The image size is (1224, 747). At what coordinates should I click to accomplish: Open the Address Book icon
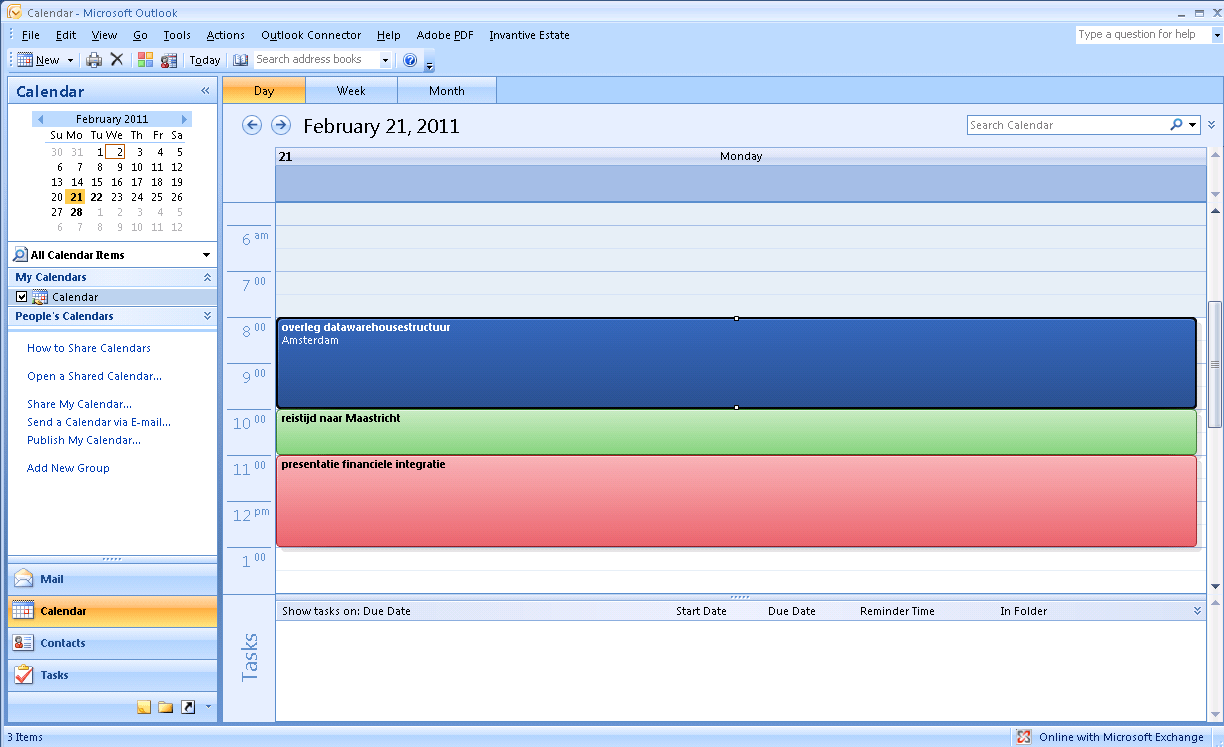[x=240, y=60]
